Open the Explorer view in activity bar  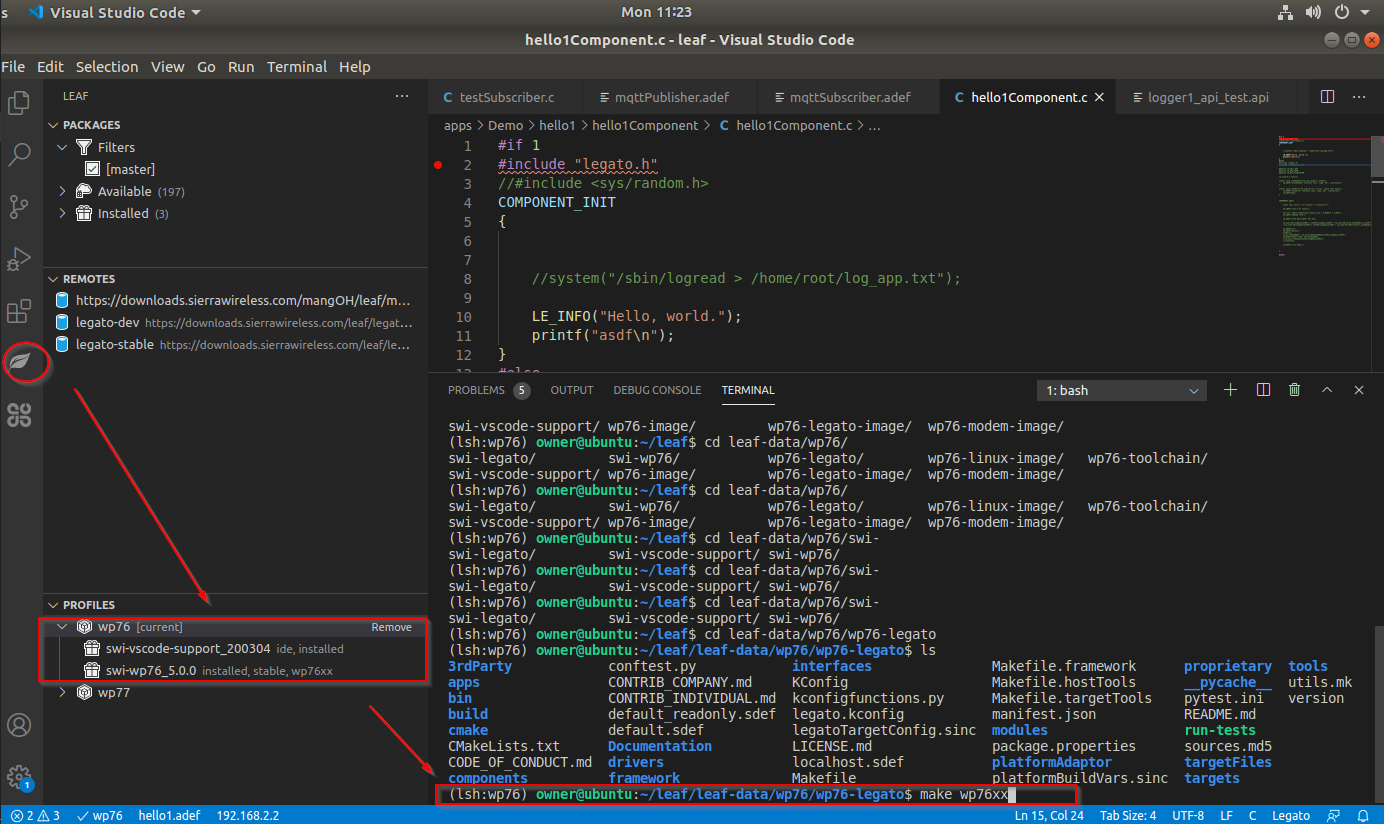19,102
